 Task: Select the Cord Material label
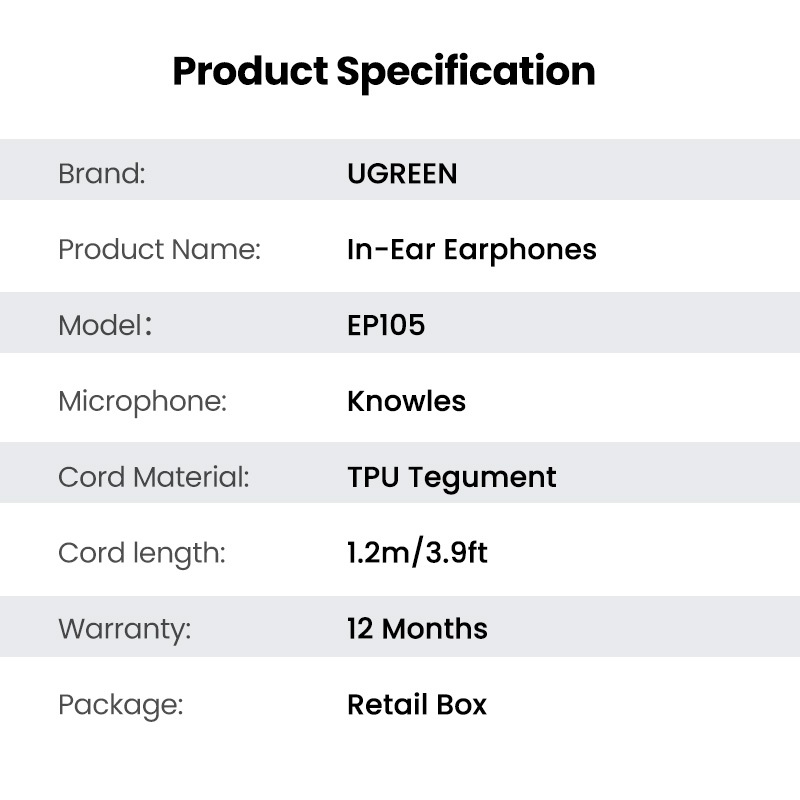(154, 477)
